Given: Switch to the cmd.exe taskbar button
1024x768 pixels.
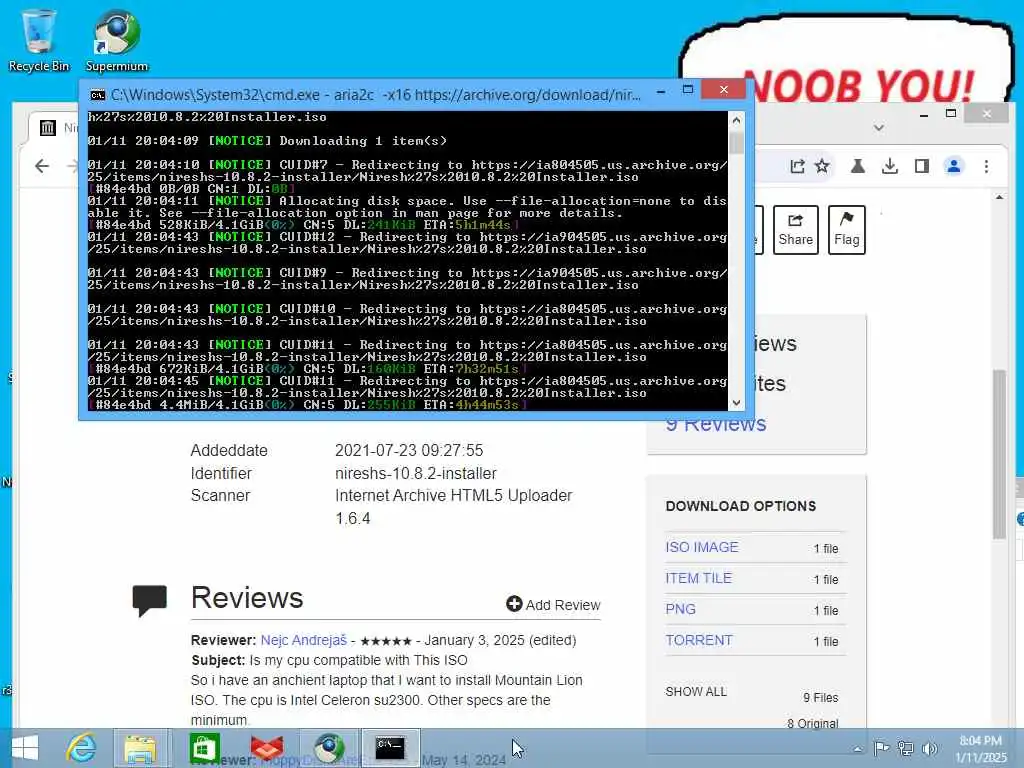Looking at the screenshot, I should (x=391, y=748).
